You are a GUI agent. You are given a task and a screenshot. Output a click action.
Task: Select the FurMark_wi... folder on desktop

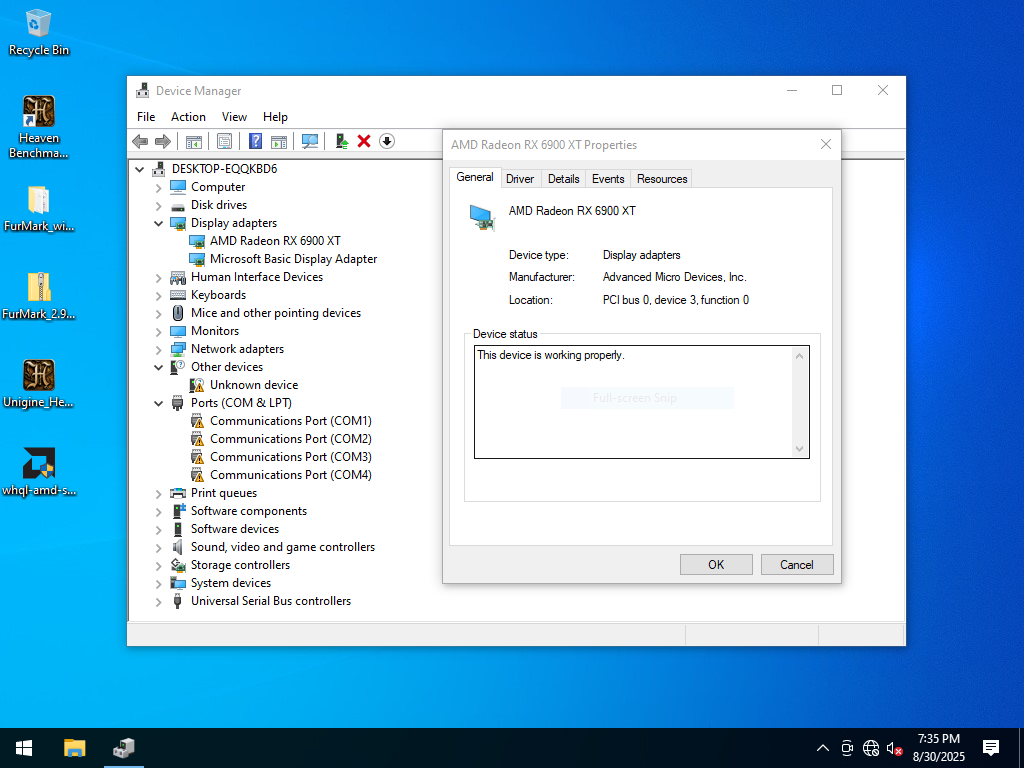(39, 209)
